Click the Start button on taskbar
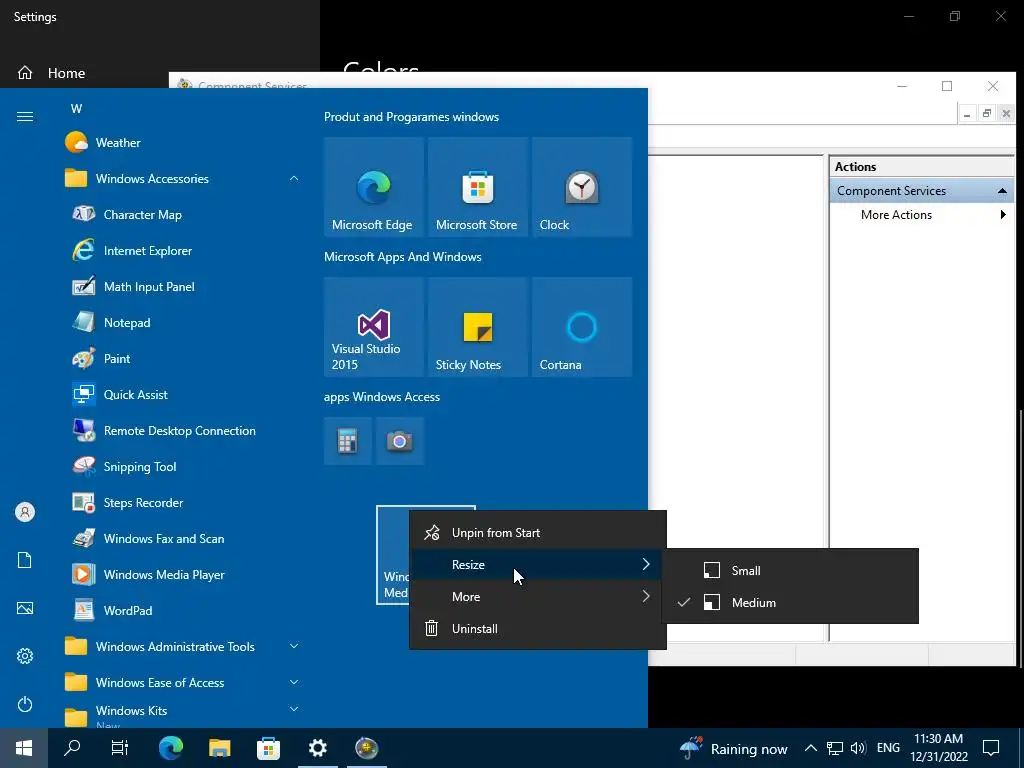 pos(24,748)
